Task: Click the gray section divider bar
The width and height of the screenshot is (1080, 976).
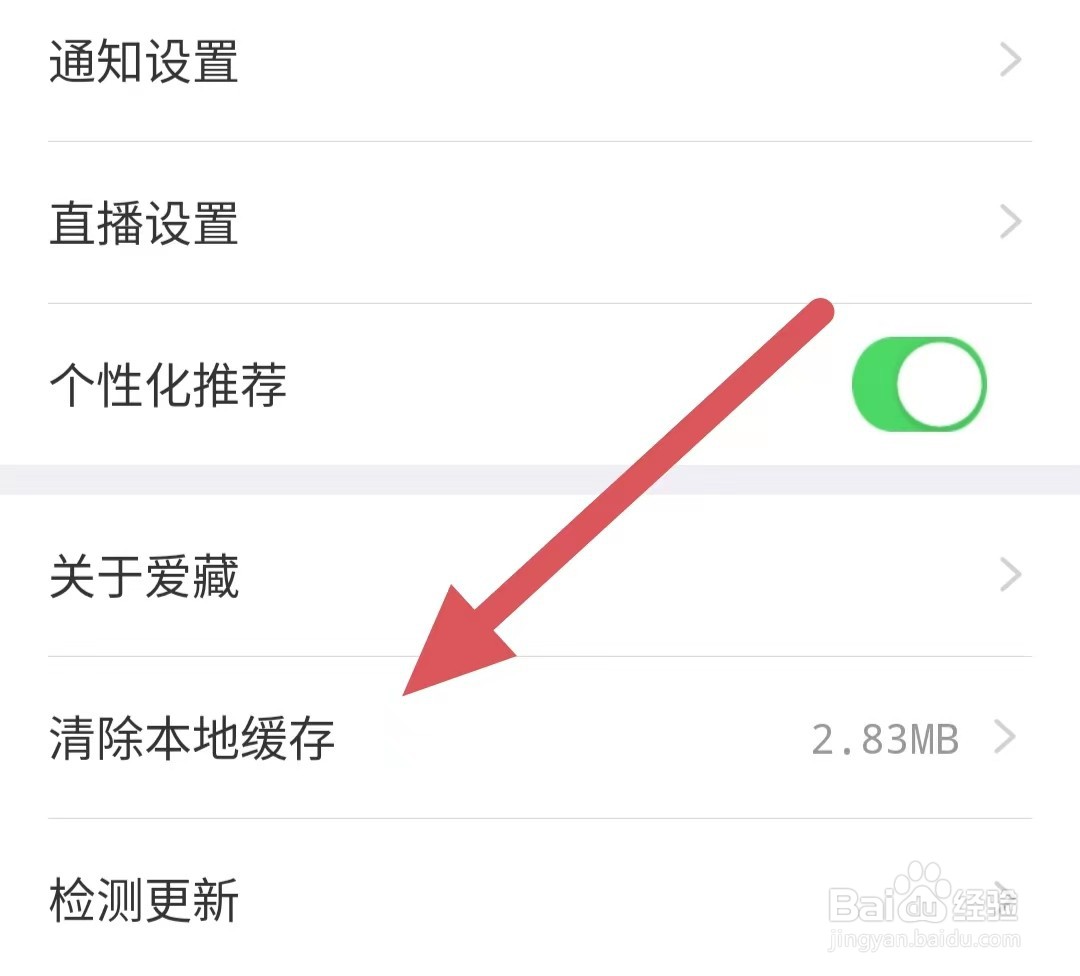Action: 540,480
